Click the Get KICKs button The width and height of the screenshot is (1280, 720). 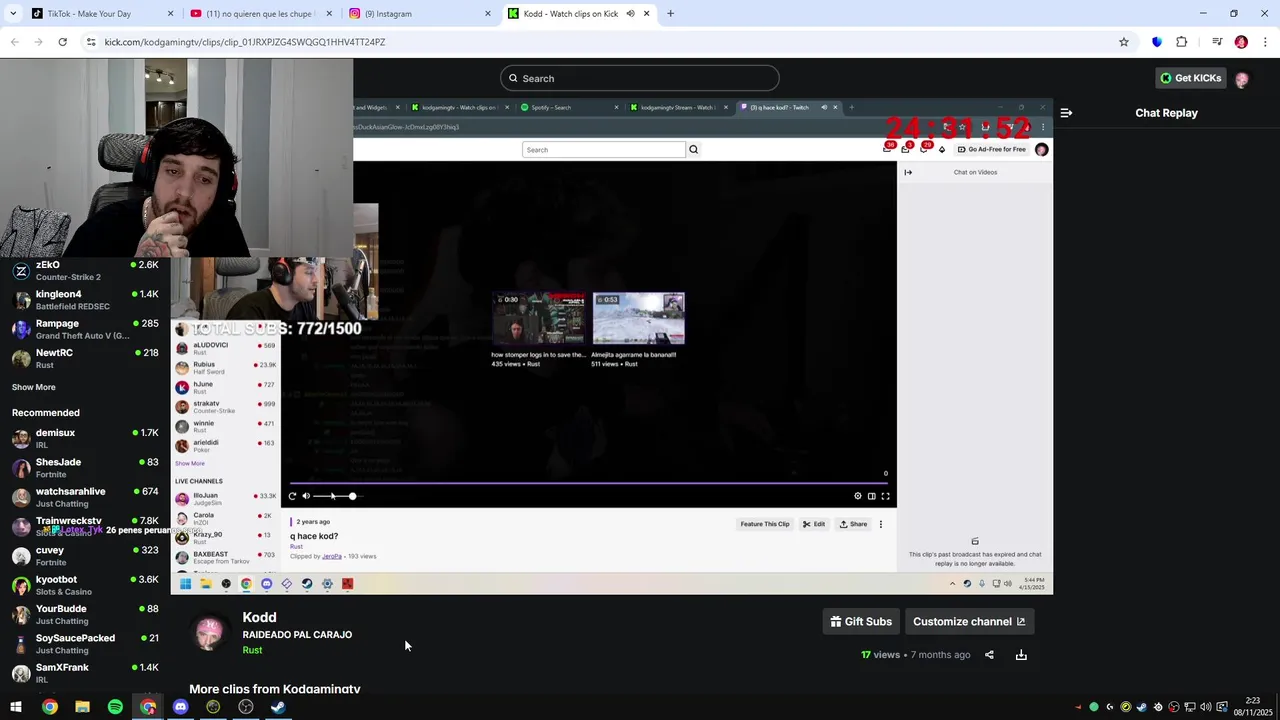(x=1189, y=78)
